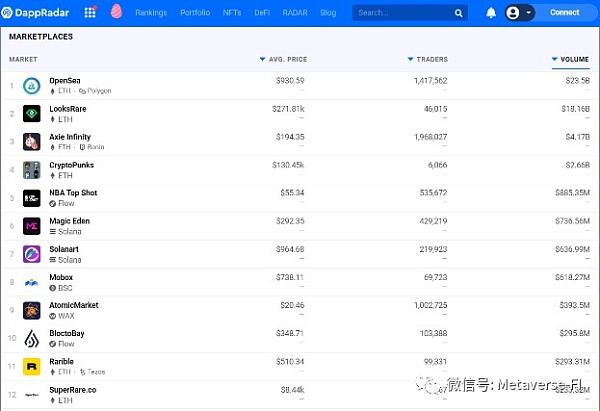Sort by Volume column

tap(572, 59)
